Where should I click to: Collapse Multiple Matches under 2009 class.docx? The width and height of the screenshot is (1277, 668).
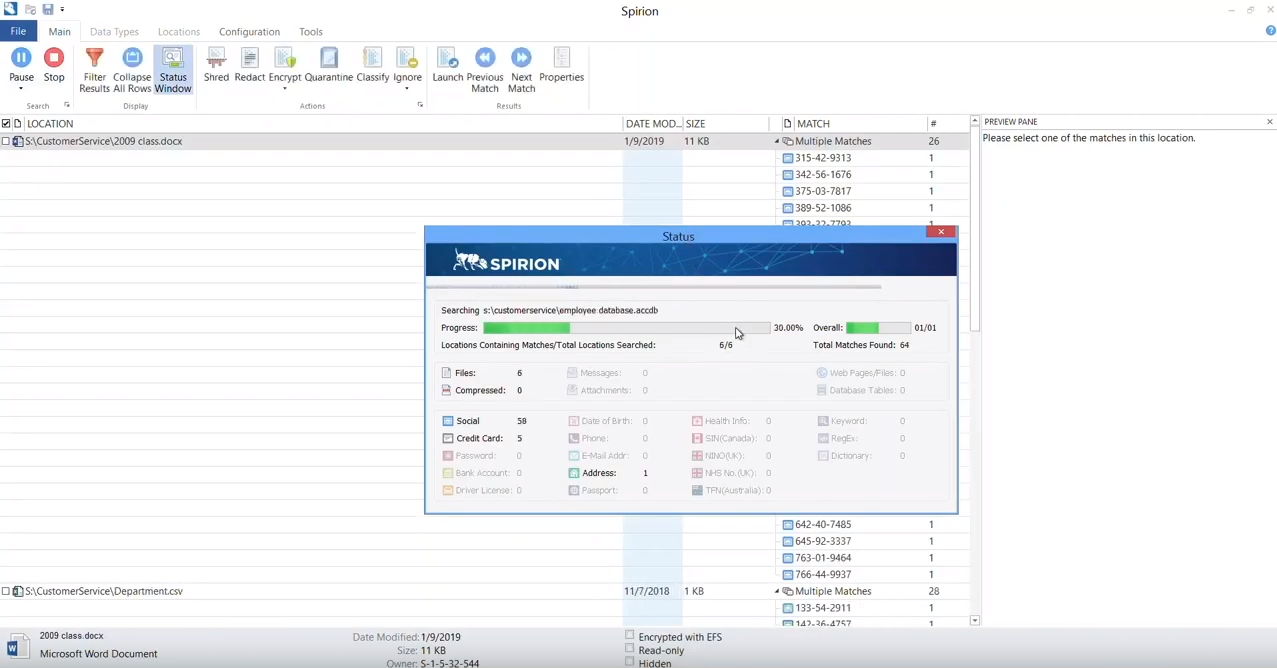tap(777, 141)
